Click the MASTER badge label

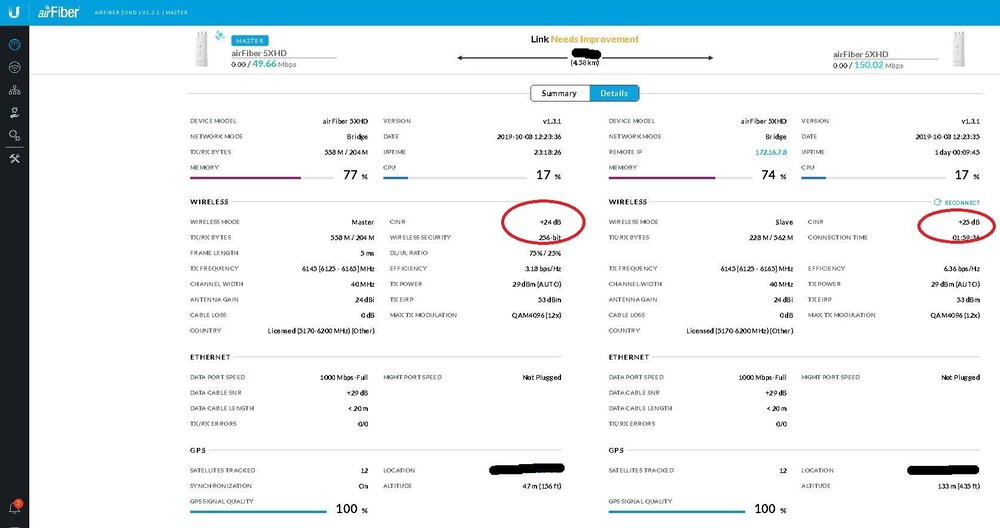click(250, 40)
